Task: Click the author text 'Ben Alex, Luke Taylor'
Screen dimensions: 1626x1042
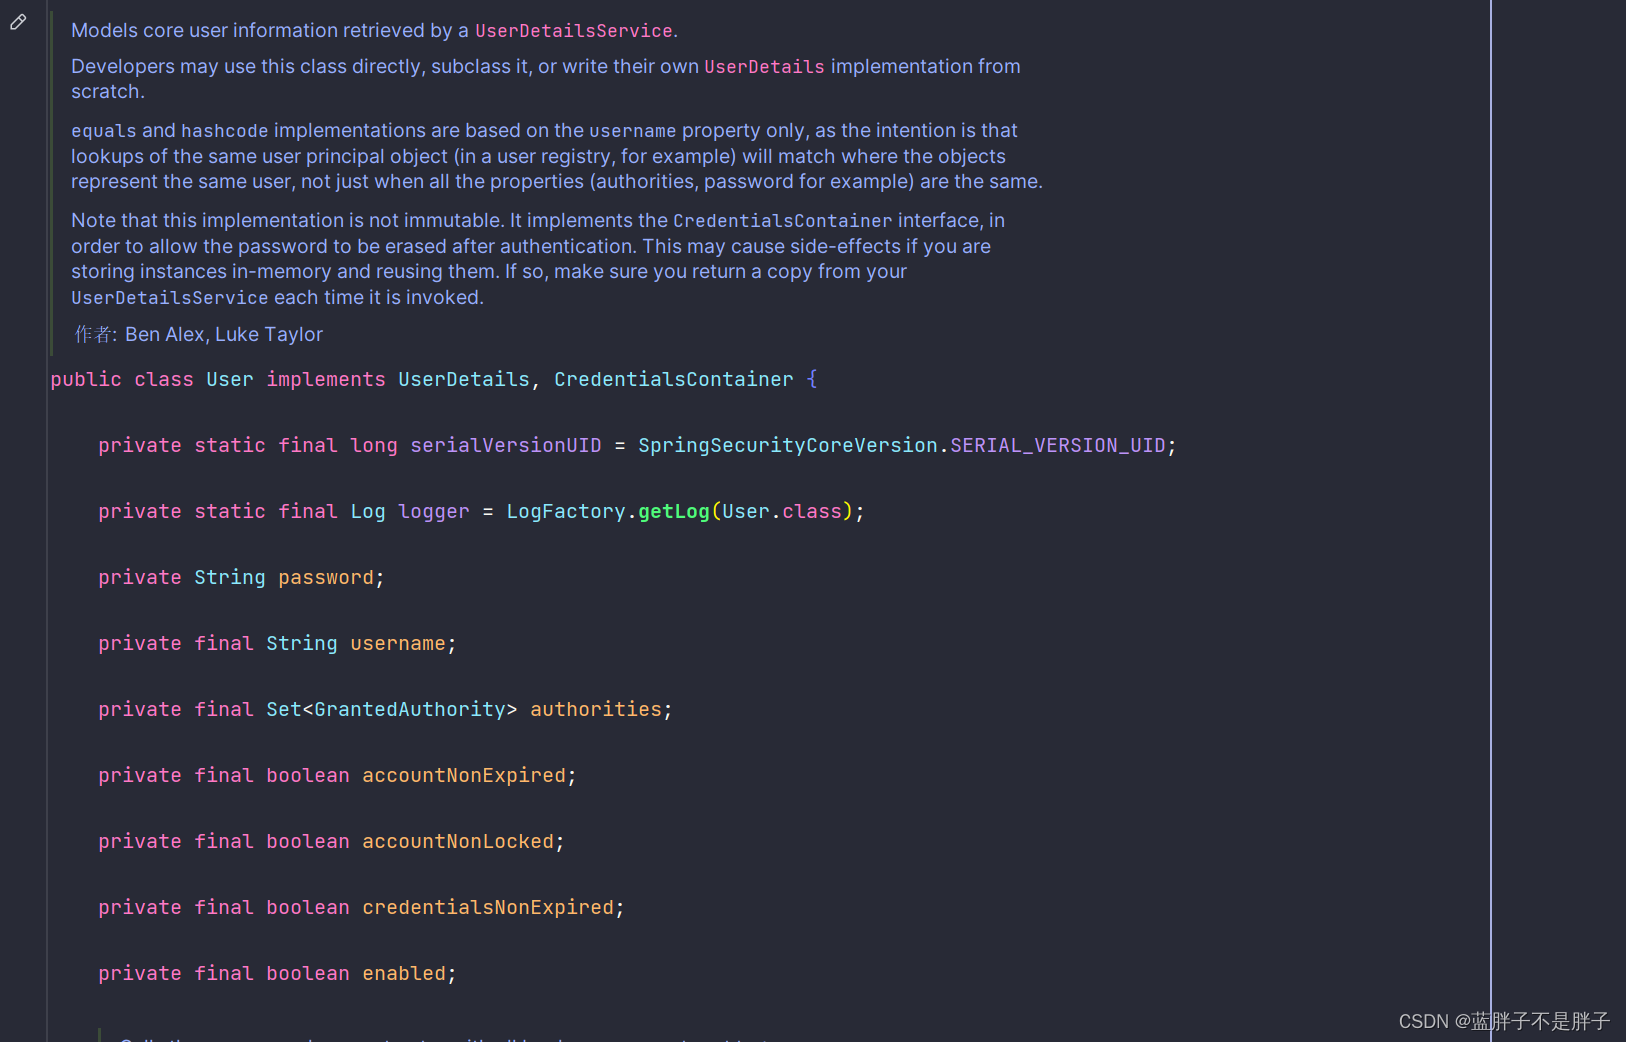Action: (x=224, y=335)
